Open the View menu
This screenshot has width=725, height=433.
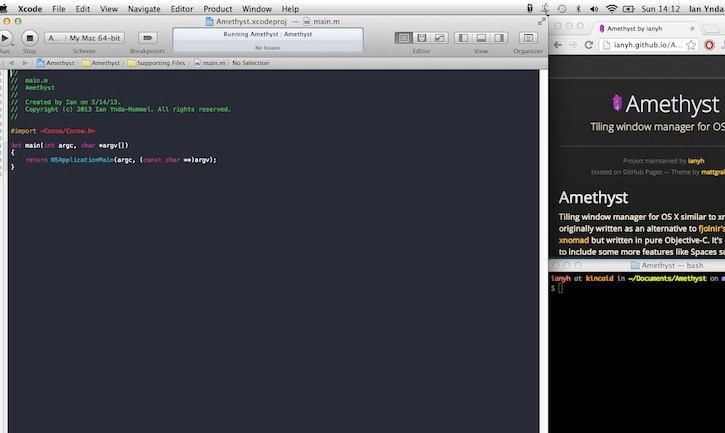tap(109, 9)
